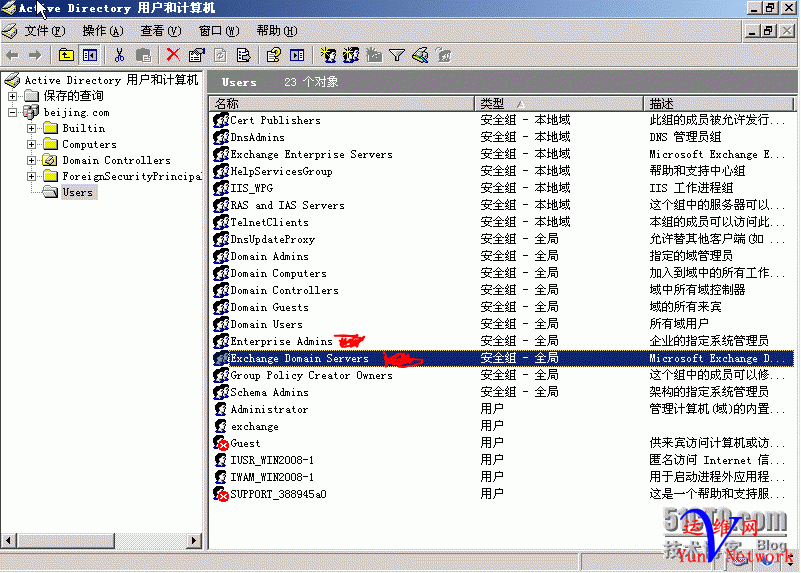Click the Cert Publishers group icon
Viewport: 801px width, 573px height.
tap(221, 120)
